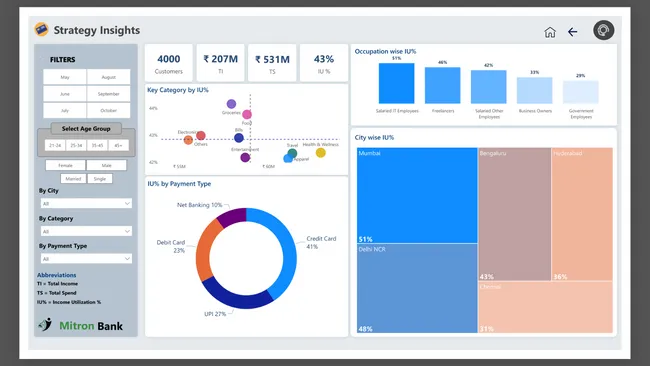The height and width of the screenshot is (366, 650).
Task: Click the teal Travel bubble
Action: (x=292, y=153)
